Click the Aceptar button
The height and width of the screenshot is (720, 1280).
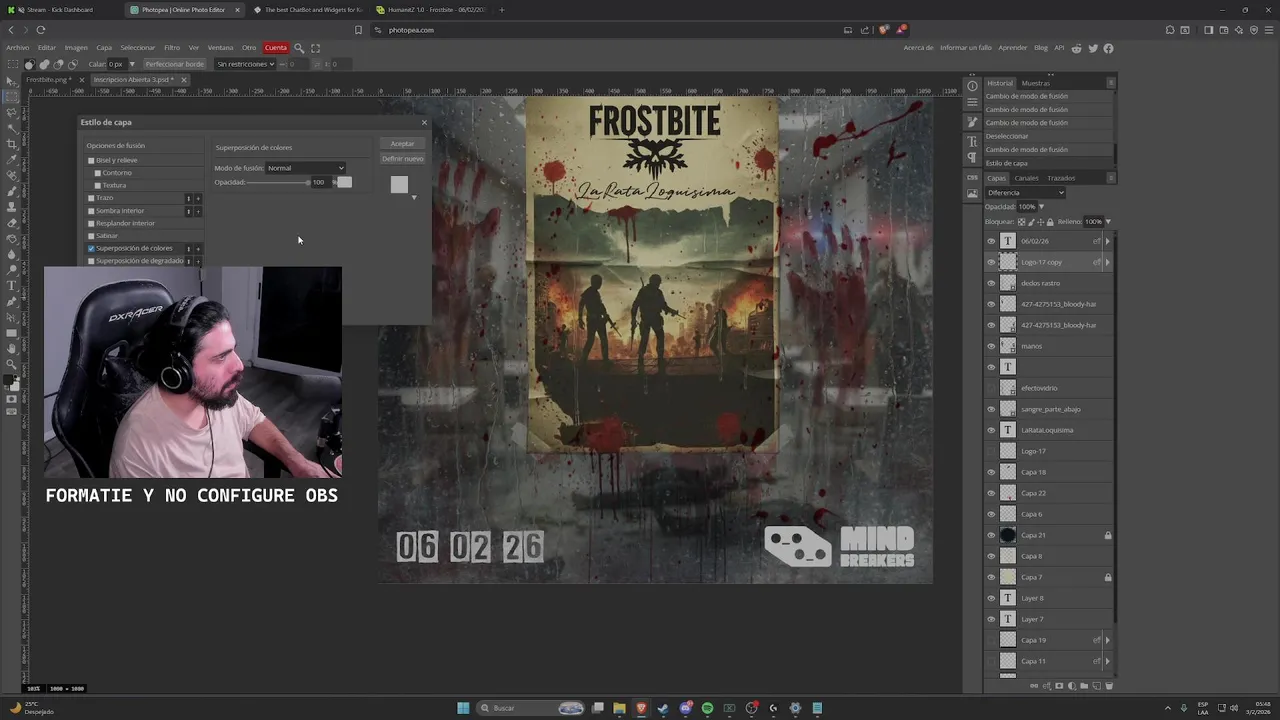coord(402,144)
